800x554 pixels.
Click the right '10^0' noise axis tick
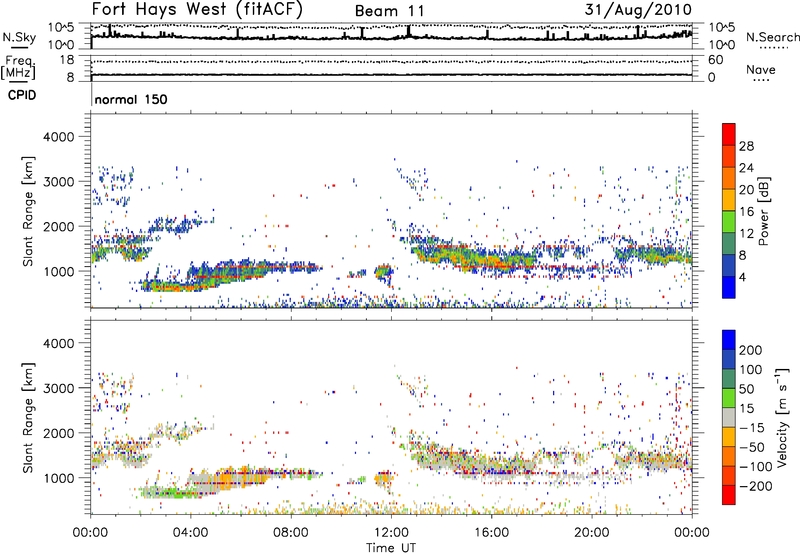pos(722,45)
